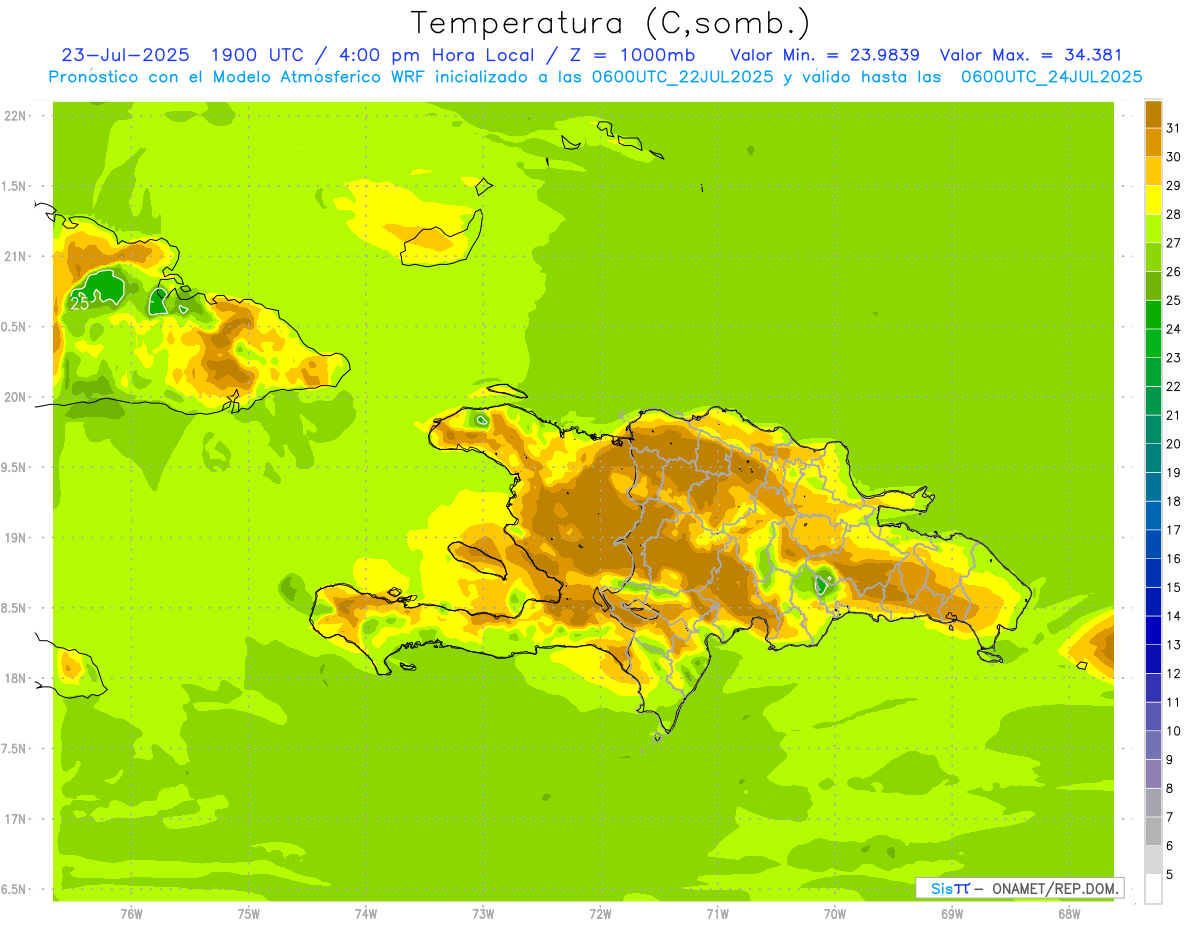Click the '17N' latitude label
This screenshot has width=1200, height=927.
tap(15, 819)
